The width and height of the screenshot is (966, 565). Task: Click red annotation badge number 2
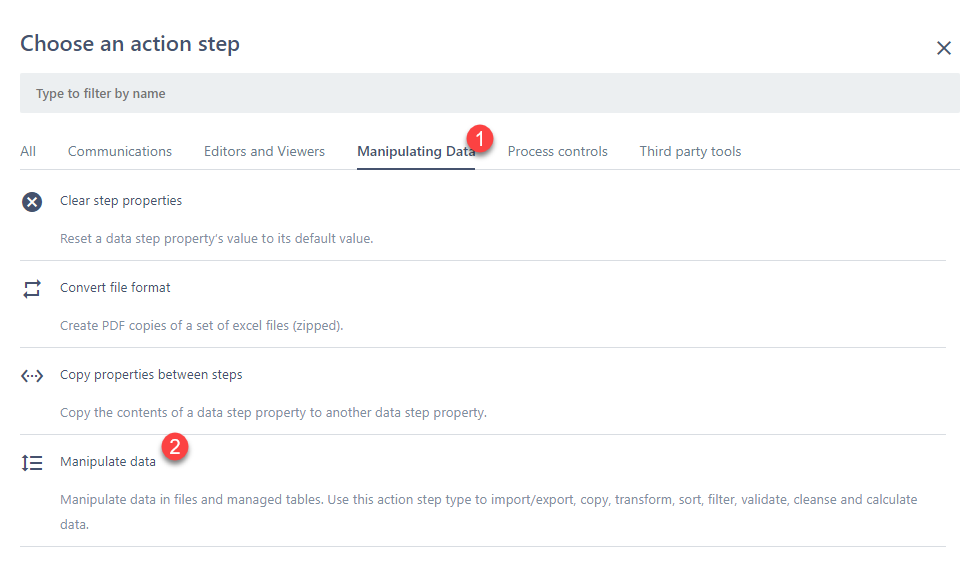[x=174, y=447]
